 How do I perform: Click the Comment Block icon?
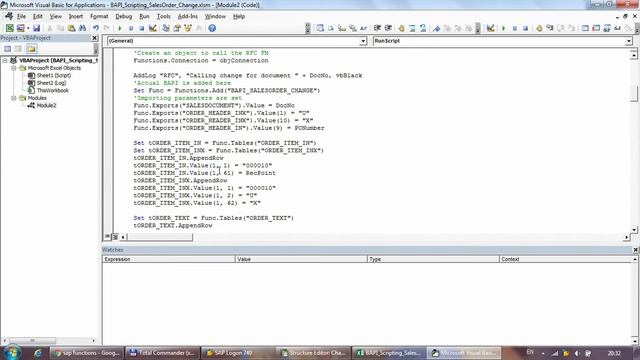pos(412,28)
